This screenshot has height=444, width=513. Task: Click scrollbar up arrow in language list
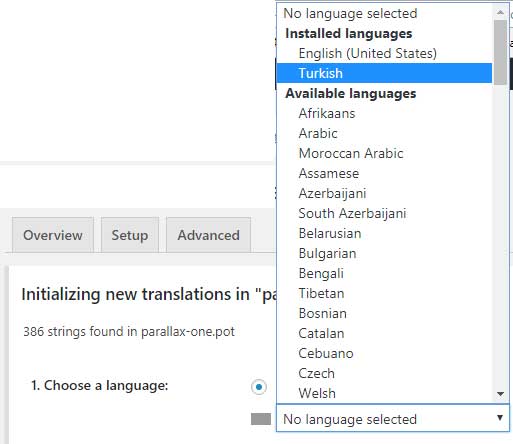click(x=500, y=13)
